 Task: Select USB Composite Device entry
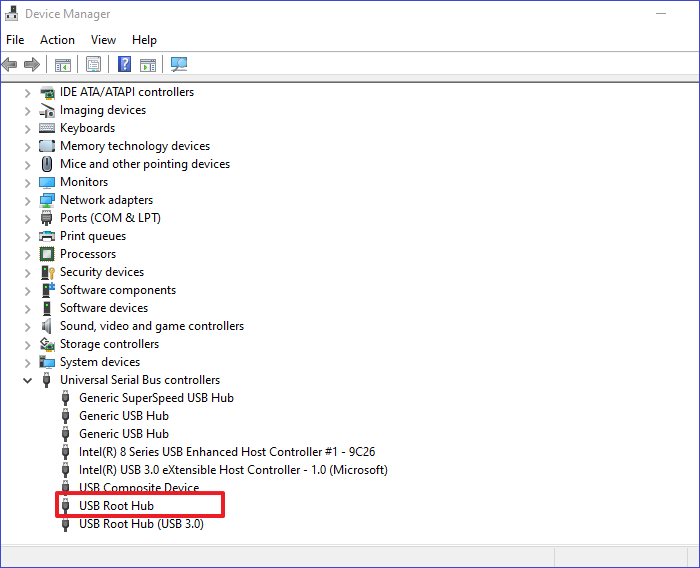click(x=139, y=487)
